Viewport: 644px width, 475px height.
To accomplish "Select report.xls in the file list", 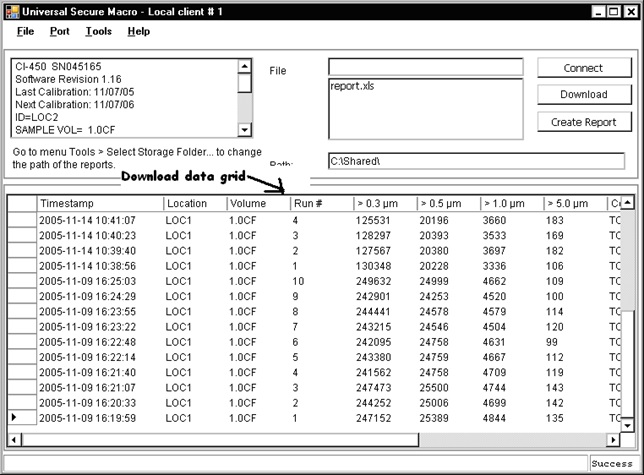I will coord(352,86).
